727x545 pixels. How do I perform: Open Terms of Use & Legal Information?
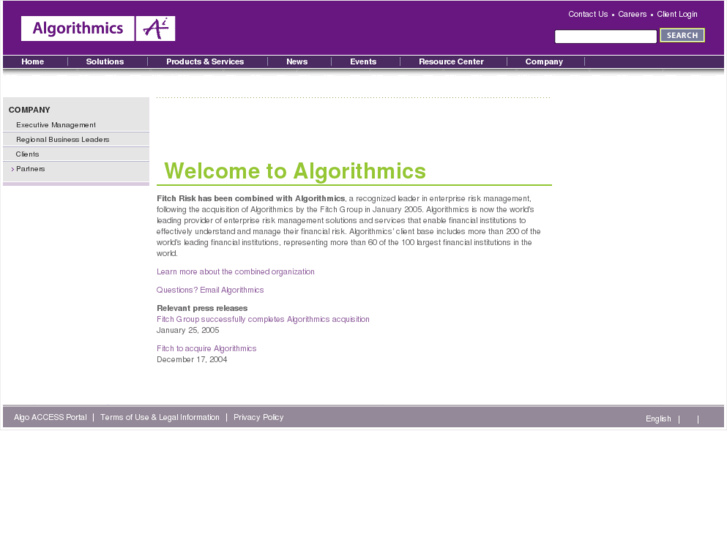click(x=160, y=417)
